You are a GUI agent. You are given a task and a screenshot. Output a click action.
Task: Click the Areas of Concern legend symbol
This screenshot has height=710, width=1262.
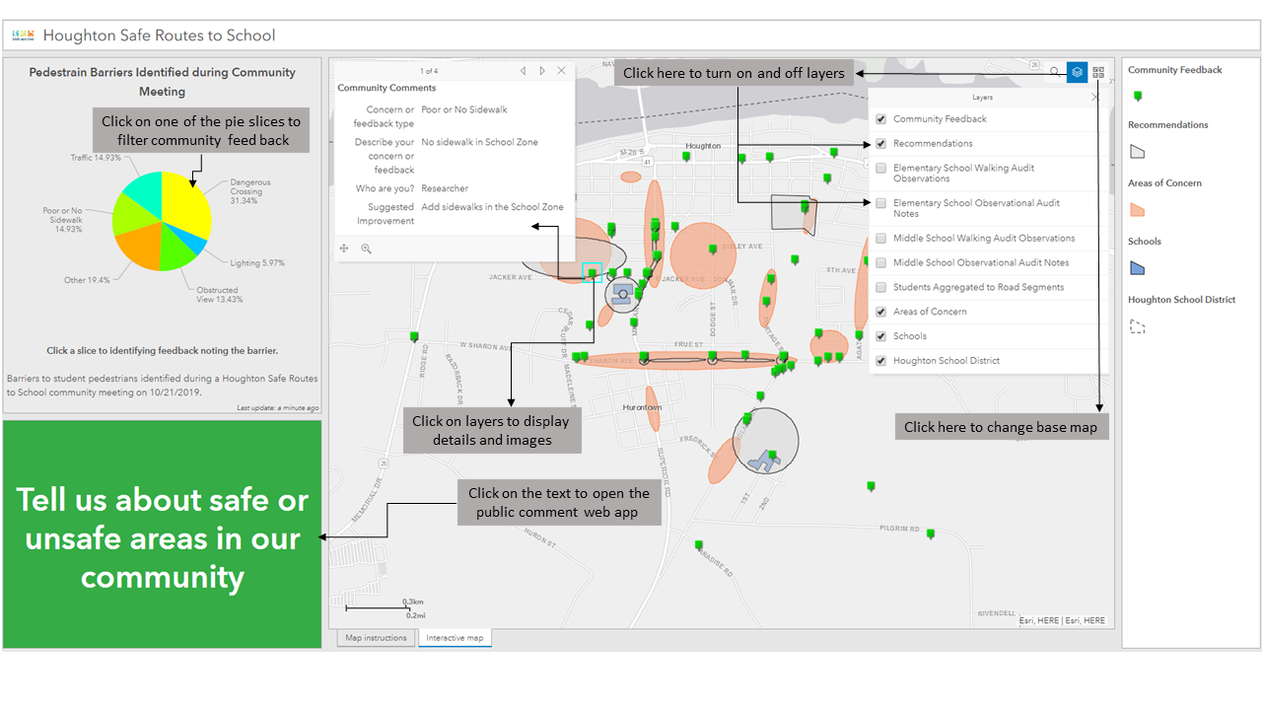pos(1137,210)
